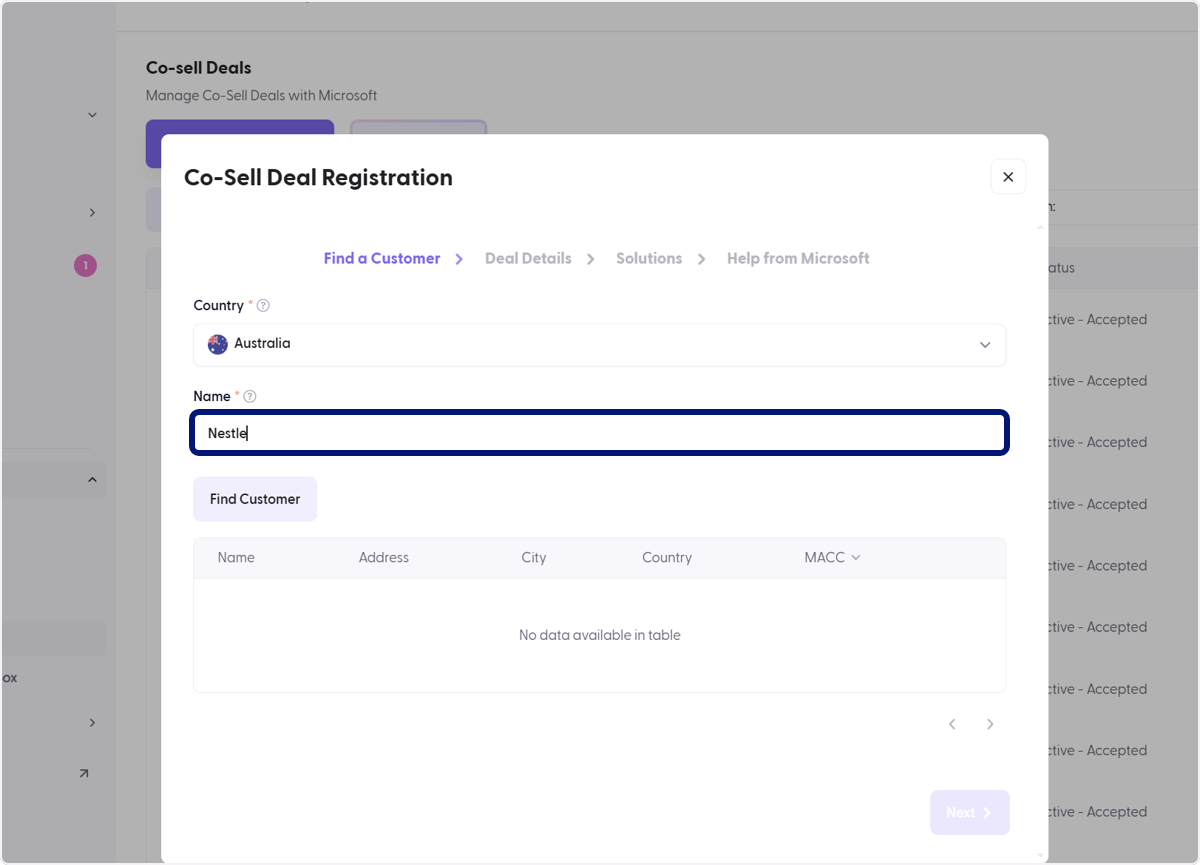Click the Name help question-mark icon
The image size is (1200, 865).
point(250,397)
